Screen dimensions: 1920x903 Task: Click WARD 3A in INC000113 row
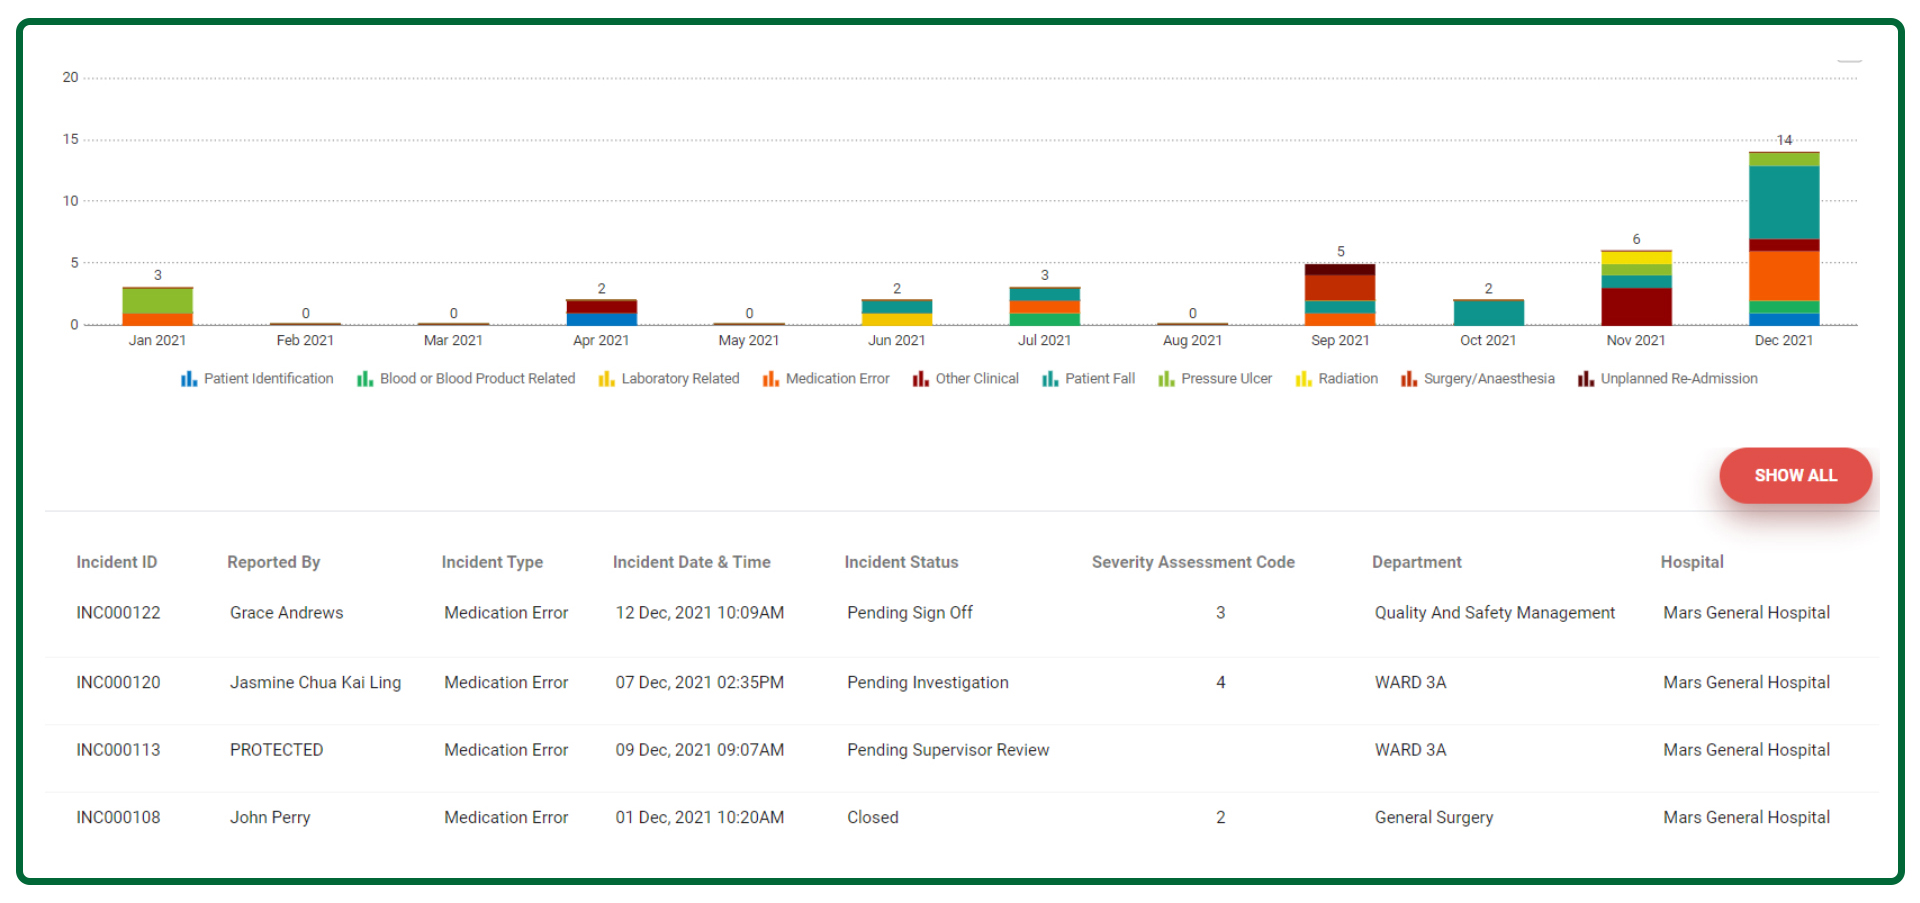point(1410,750)
